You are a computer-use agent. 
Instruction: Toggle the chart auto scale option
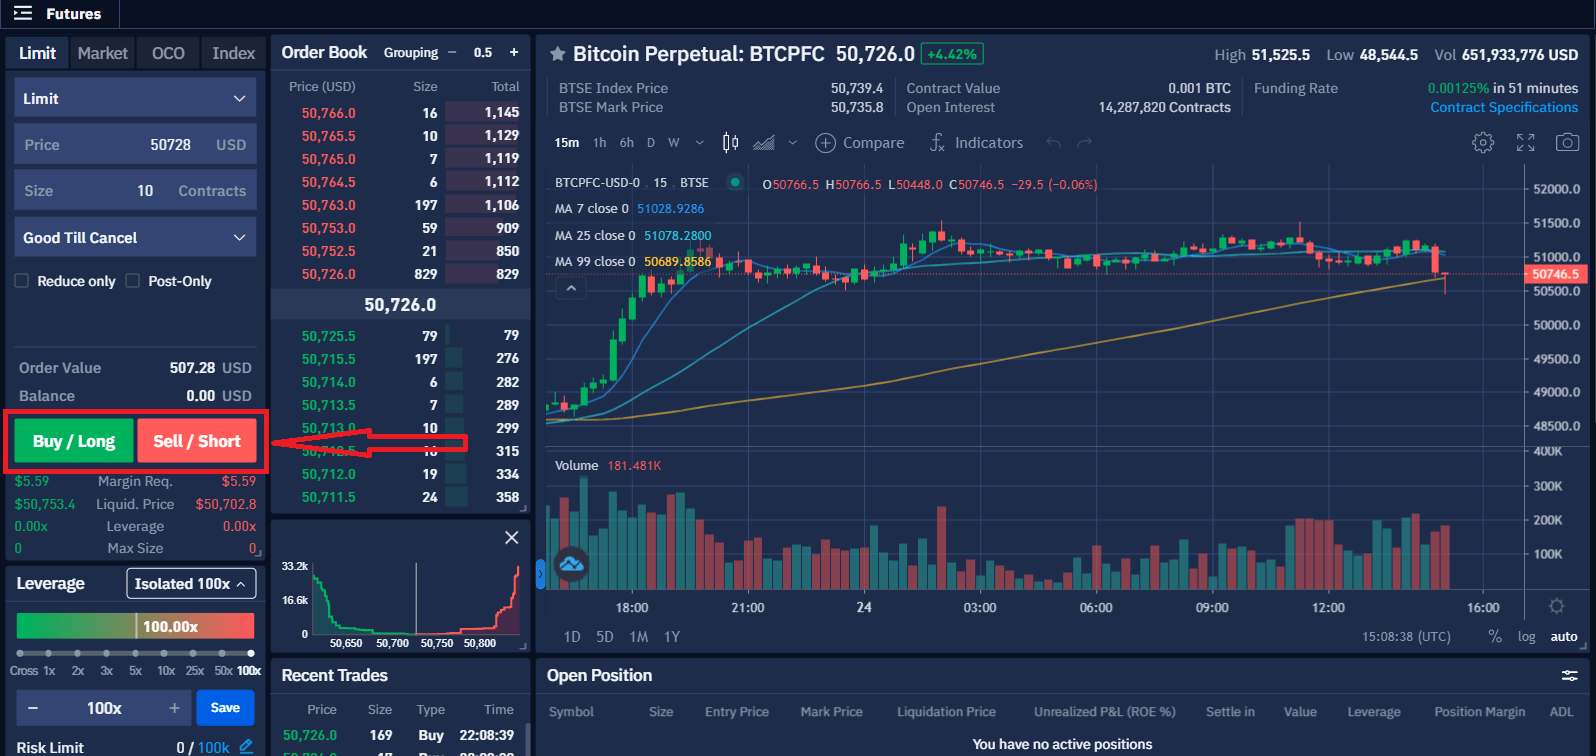pos(1563,636)
